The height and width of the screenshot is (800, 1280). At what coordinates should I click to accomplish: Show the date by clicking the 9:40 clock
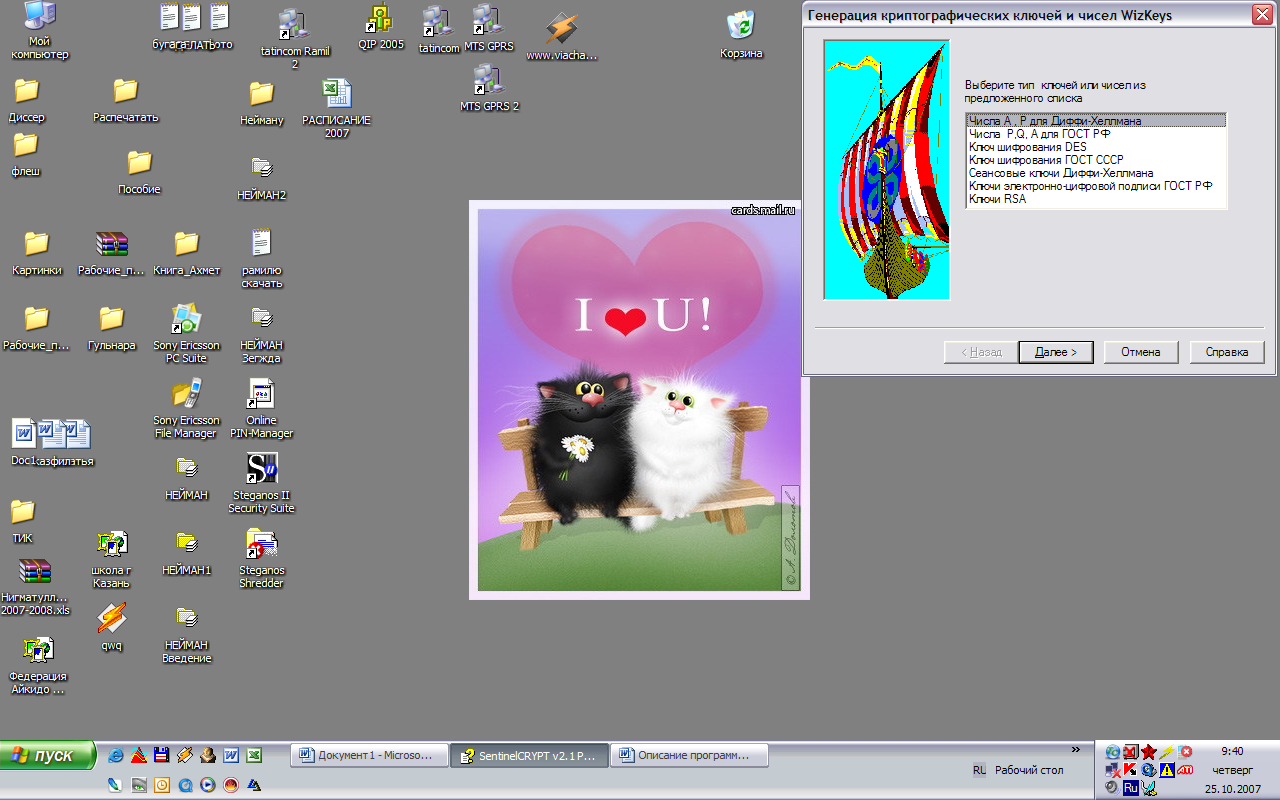coord(1232,751)
